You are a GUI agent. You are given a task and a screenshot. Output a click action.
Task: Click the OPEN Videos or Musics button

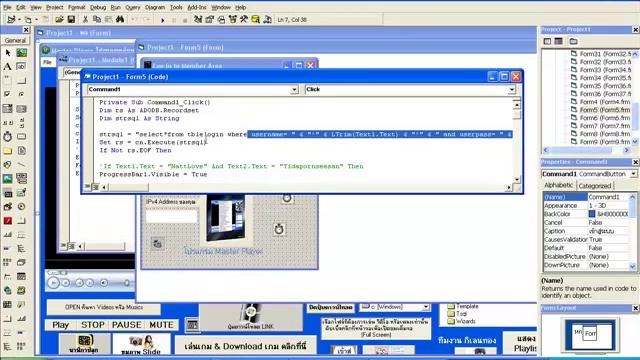(x=104, y=307)
